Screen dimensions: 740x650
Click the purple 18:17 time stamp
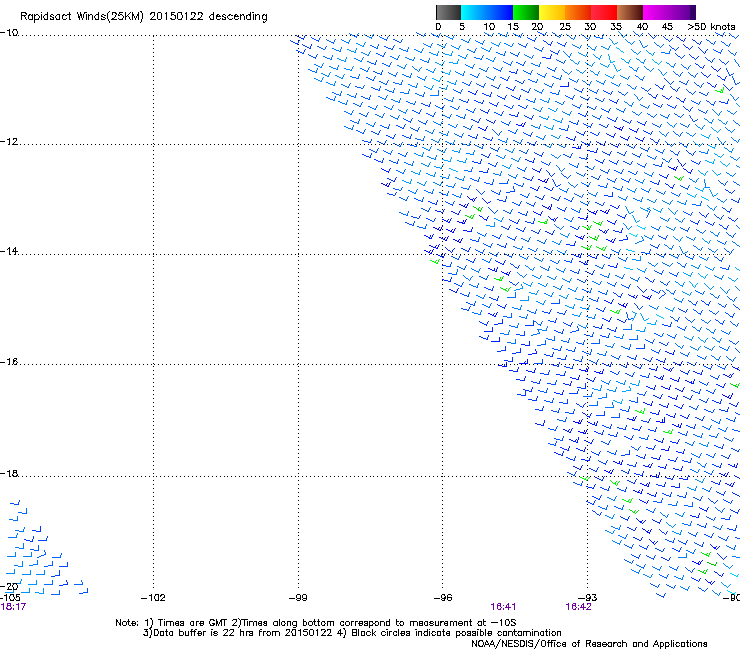[13, 607]
